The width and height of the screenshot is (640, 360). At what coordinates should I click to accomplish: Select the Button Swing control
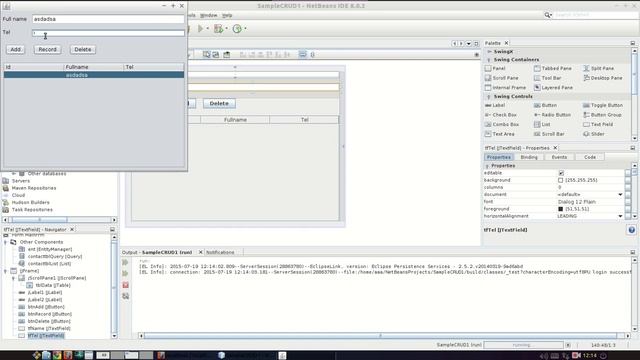(x=545, y=105)
